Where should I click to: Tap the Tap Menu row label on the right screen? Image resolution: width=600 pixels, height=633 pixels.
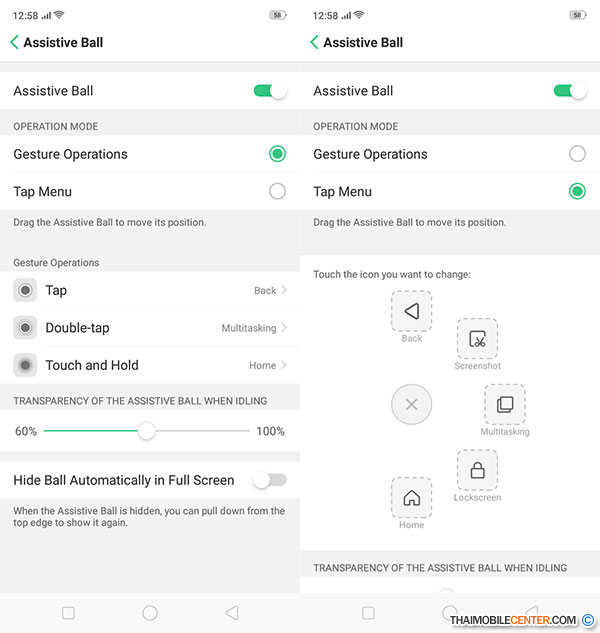[x=342, y=191]
